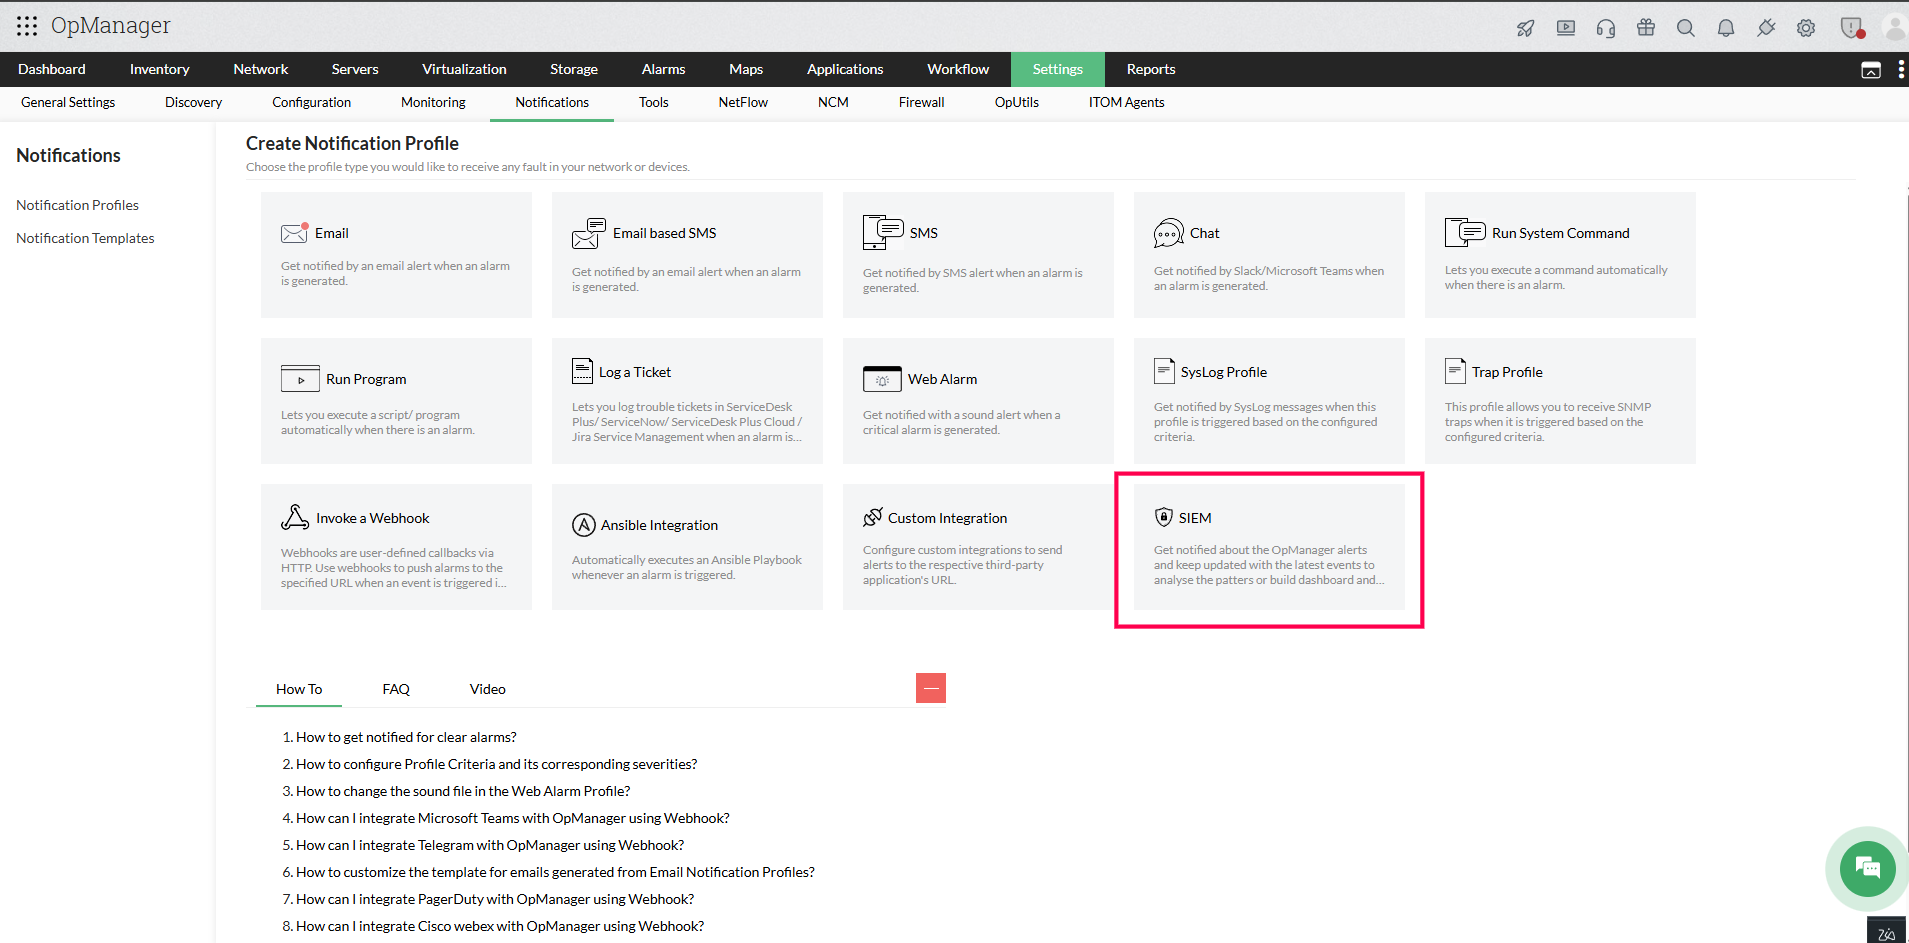Open the vertical three-dot menu
This screenshot has width=1909, height=943.
pos(1901,69)
